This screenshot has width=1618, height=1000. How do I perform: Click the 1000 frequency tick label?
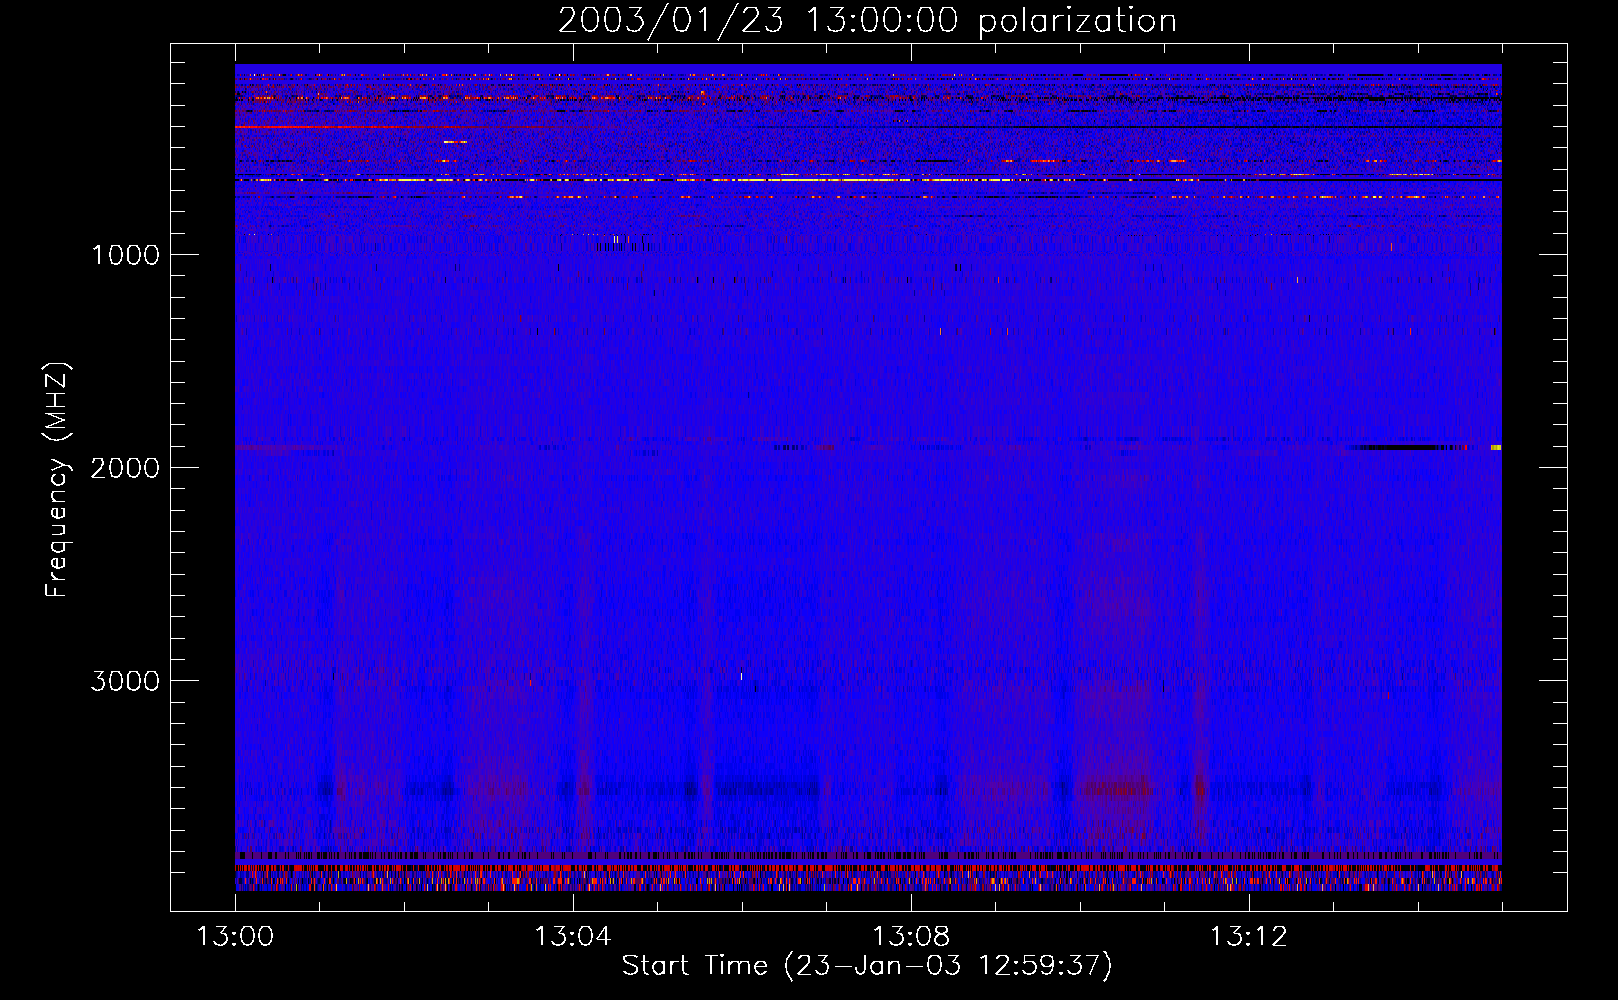(125, 255)
